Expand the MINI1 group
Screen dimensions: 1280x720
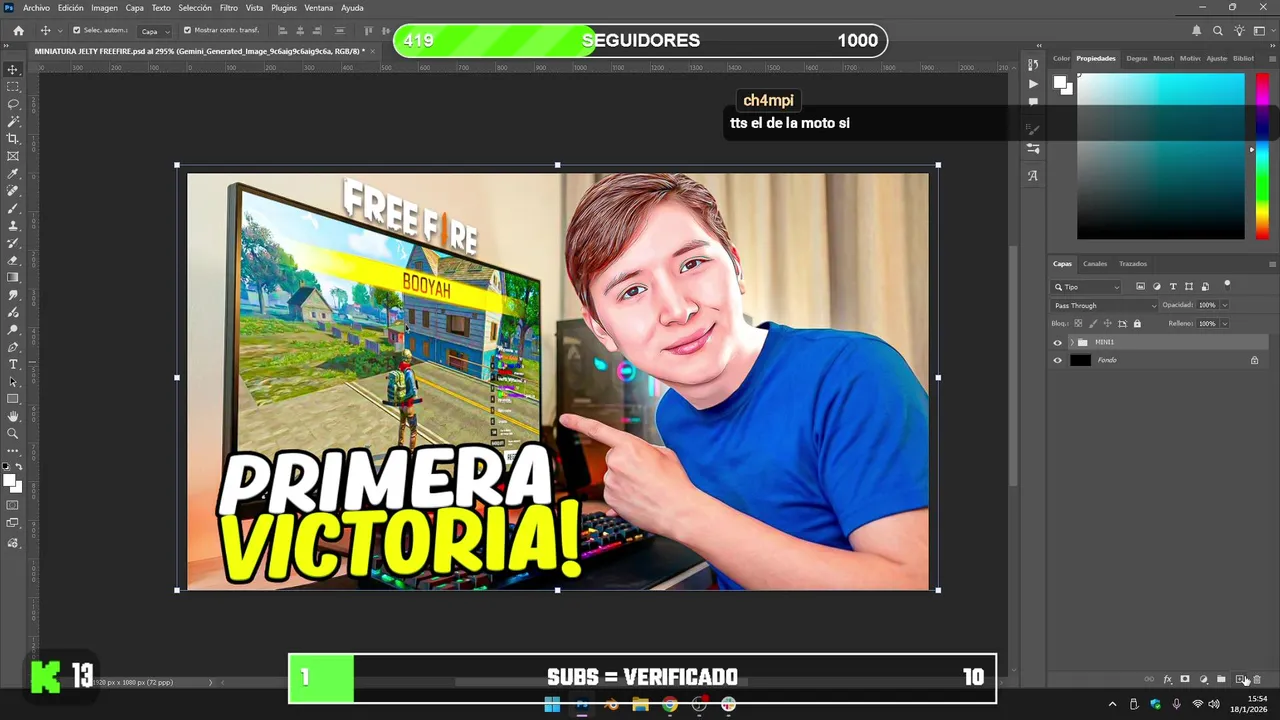coord(1072,342)
